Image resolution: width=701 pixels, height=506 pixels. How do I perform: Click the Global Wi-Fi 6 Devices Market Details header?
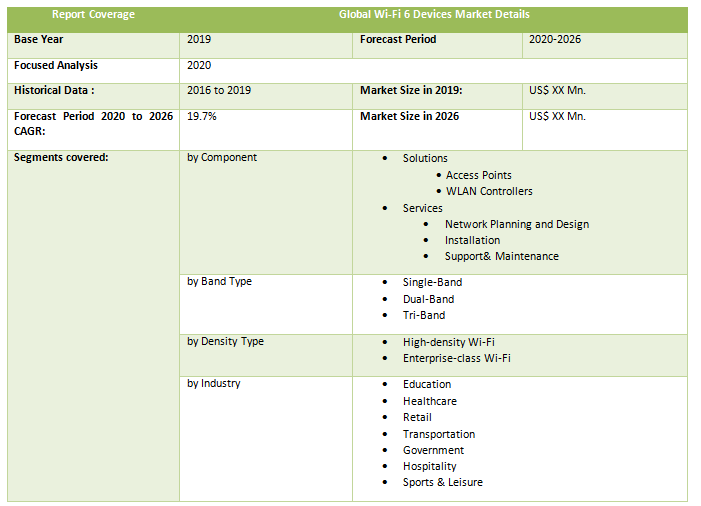434,15
